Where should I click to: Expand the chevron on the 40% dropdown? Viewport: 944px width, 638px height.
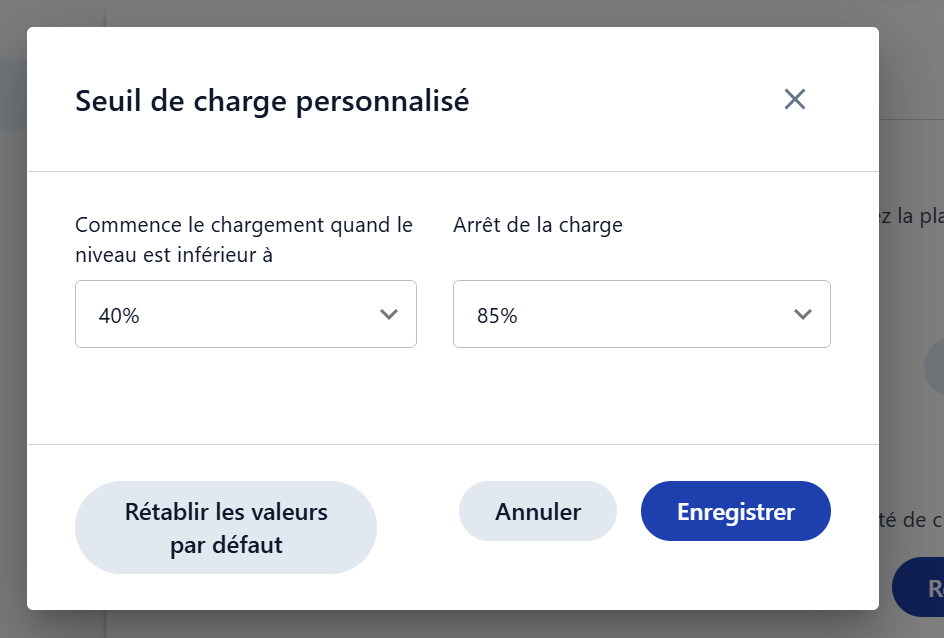pos(389,315)
